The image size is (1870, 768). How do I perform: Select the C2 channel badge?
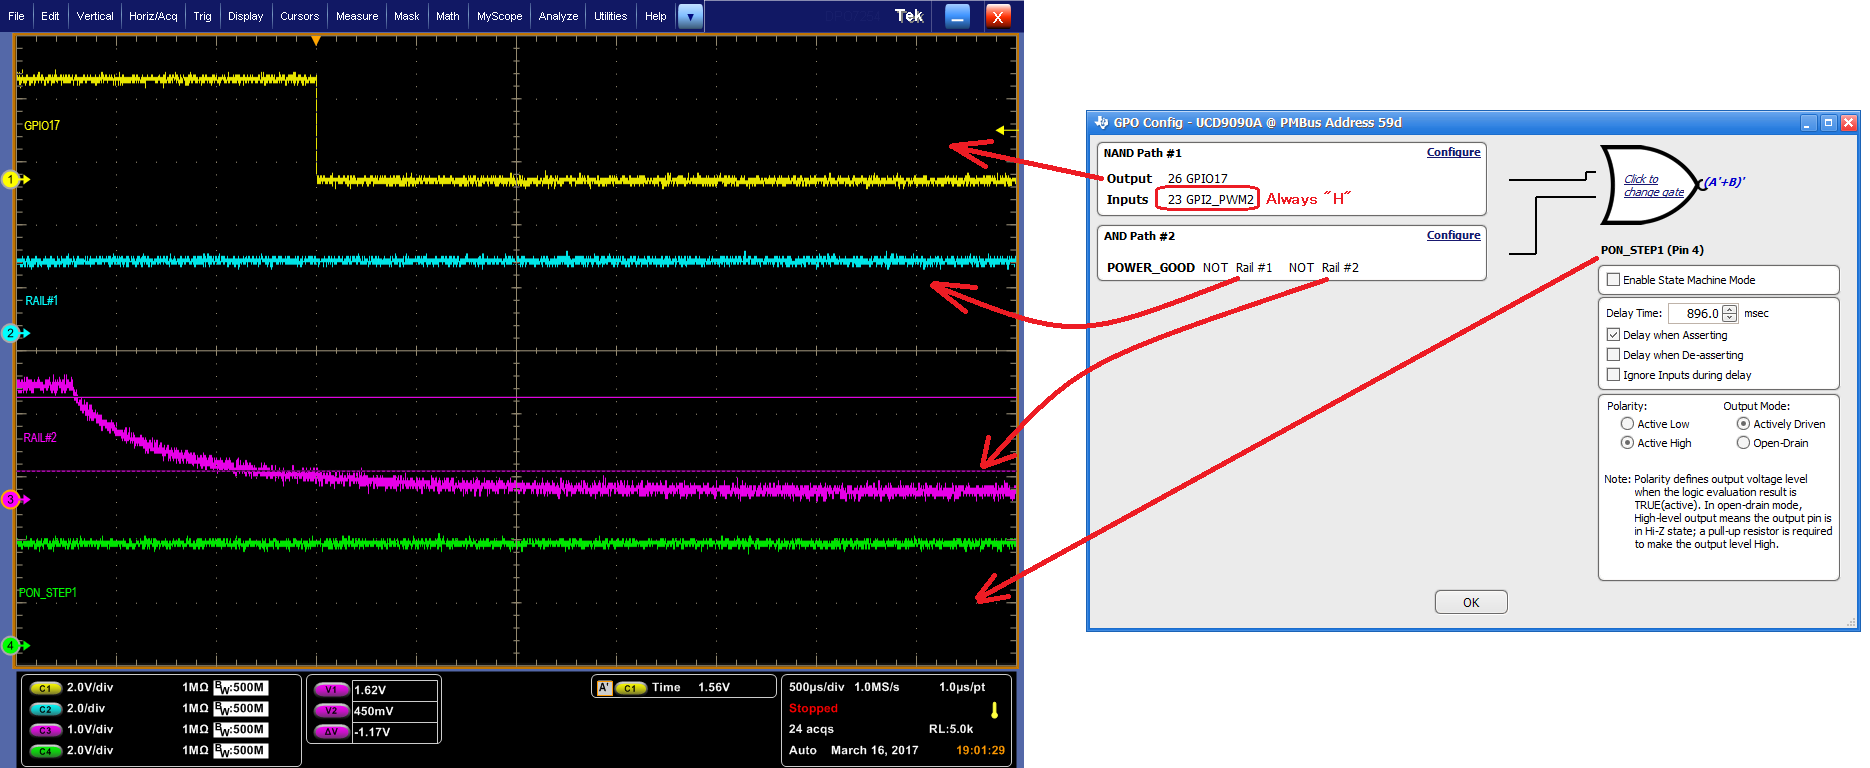[46, 709]
